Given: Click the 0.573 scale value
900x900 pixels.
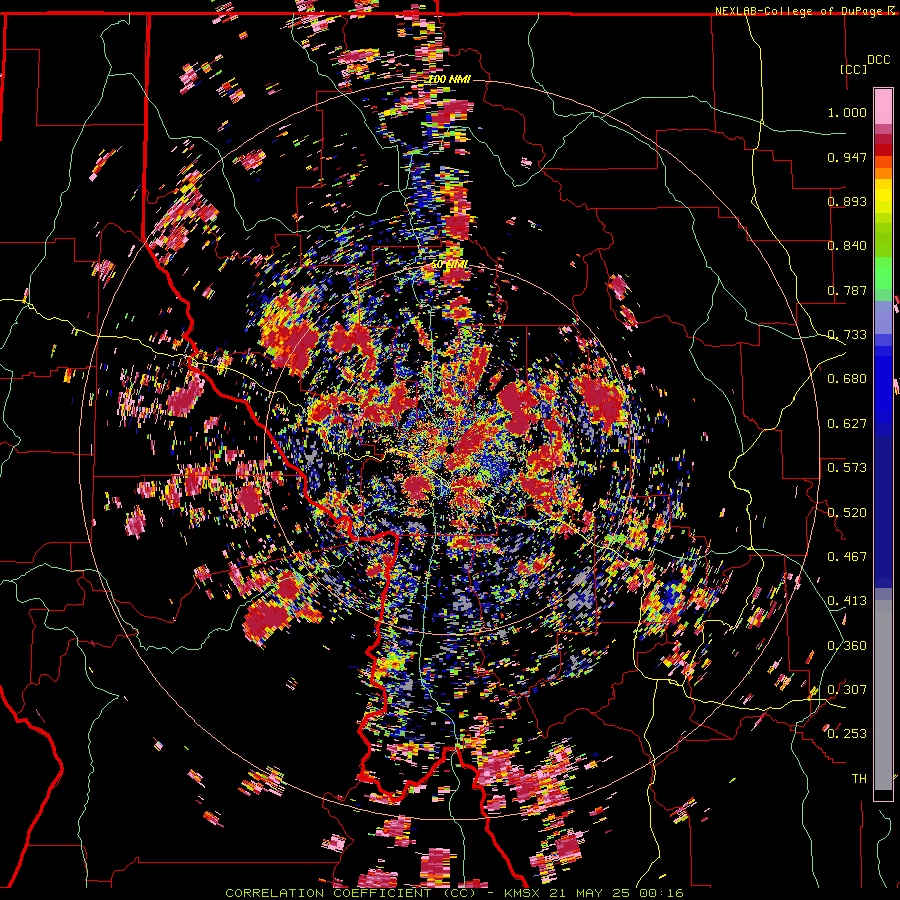Looking at the screenshot, I should click(x=847, y=468).
